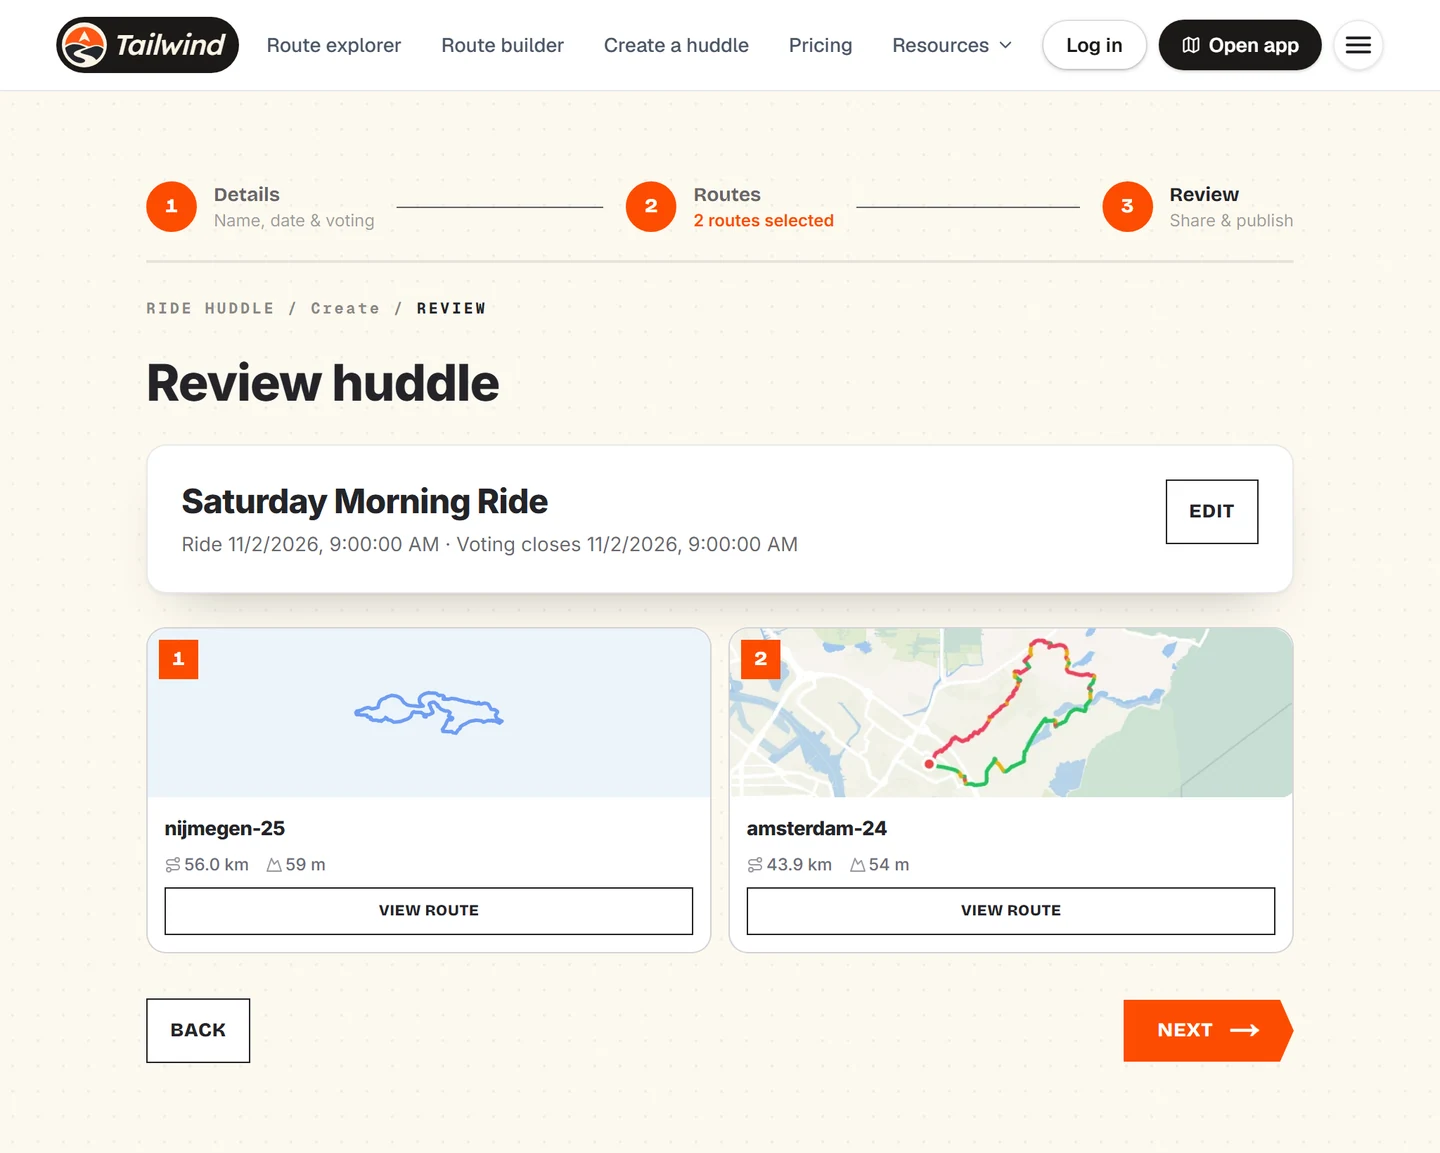Open nijmegen-25 route outline thumbnail

[429, 713]
